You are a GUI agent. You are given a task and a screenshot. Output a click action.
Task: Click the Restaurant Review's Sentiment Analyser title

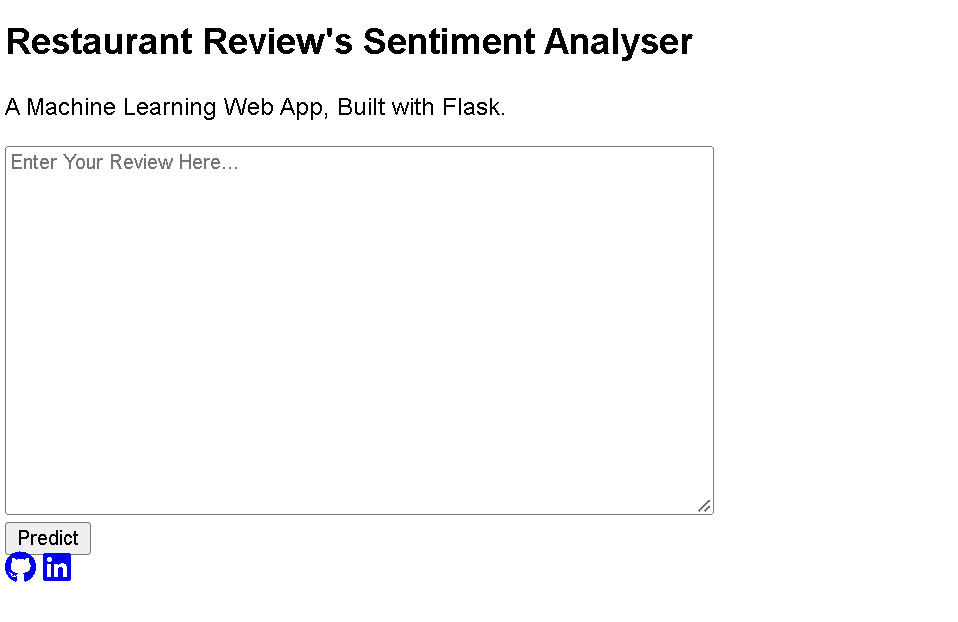coord(349,41)
